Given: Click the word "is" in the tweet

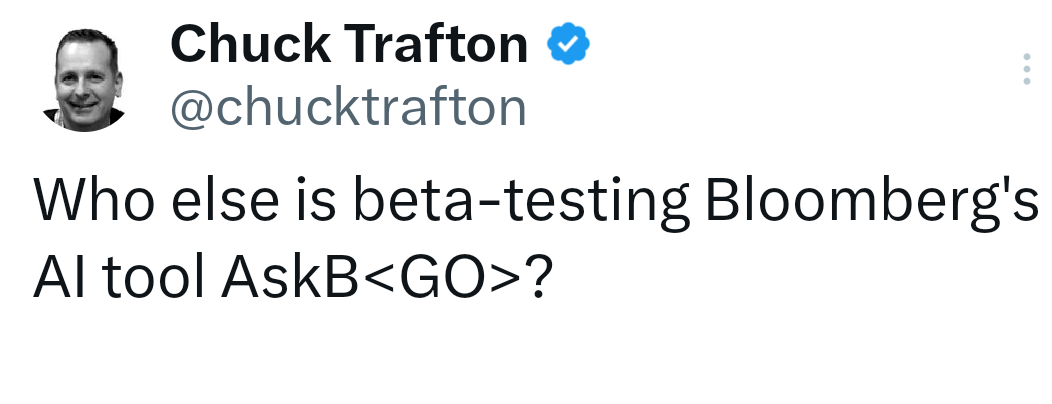Looking at the screenshot, I should [x=316, y=201].
